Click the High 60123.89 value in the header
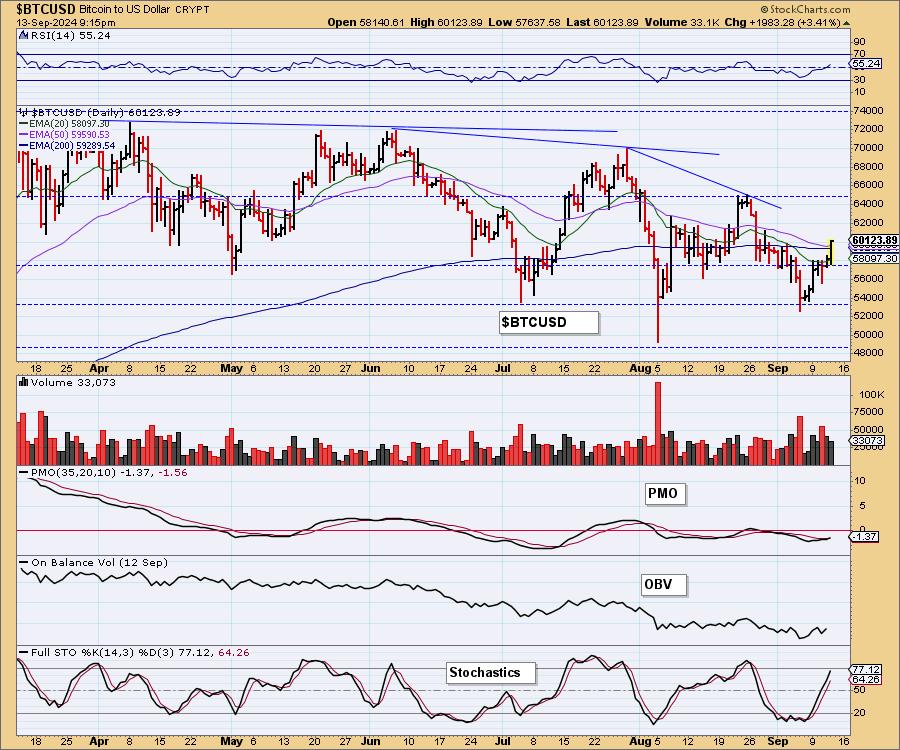This screenshot has width=900, height=750. 447,22
